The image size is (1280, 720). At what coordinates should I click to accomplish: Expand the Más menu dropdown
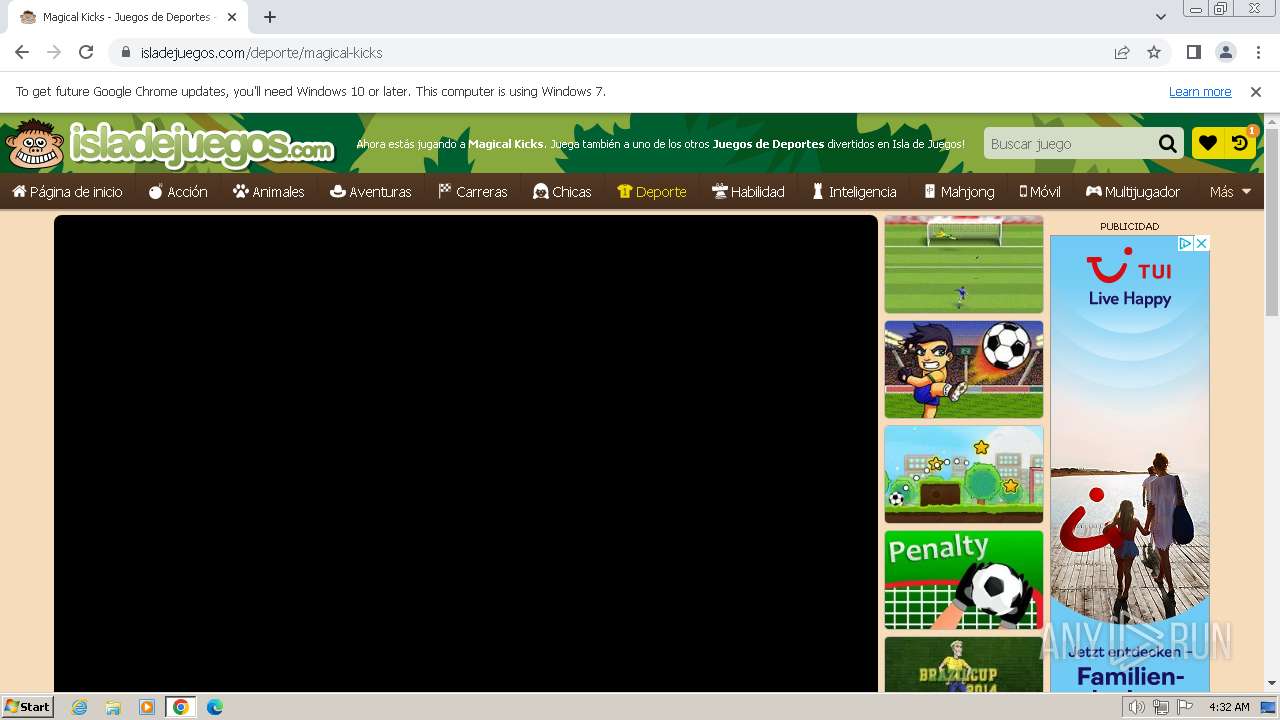(1230, 191)
